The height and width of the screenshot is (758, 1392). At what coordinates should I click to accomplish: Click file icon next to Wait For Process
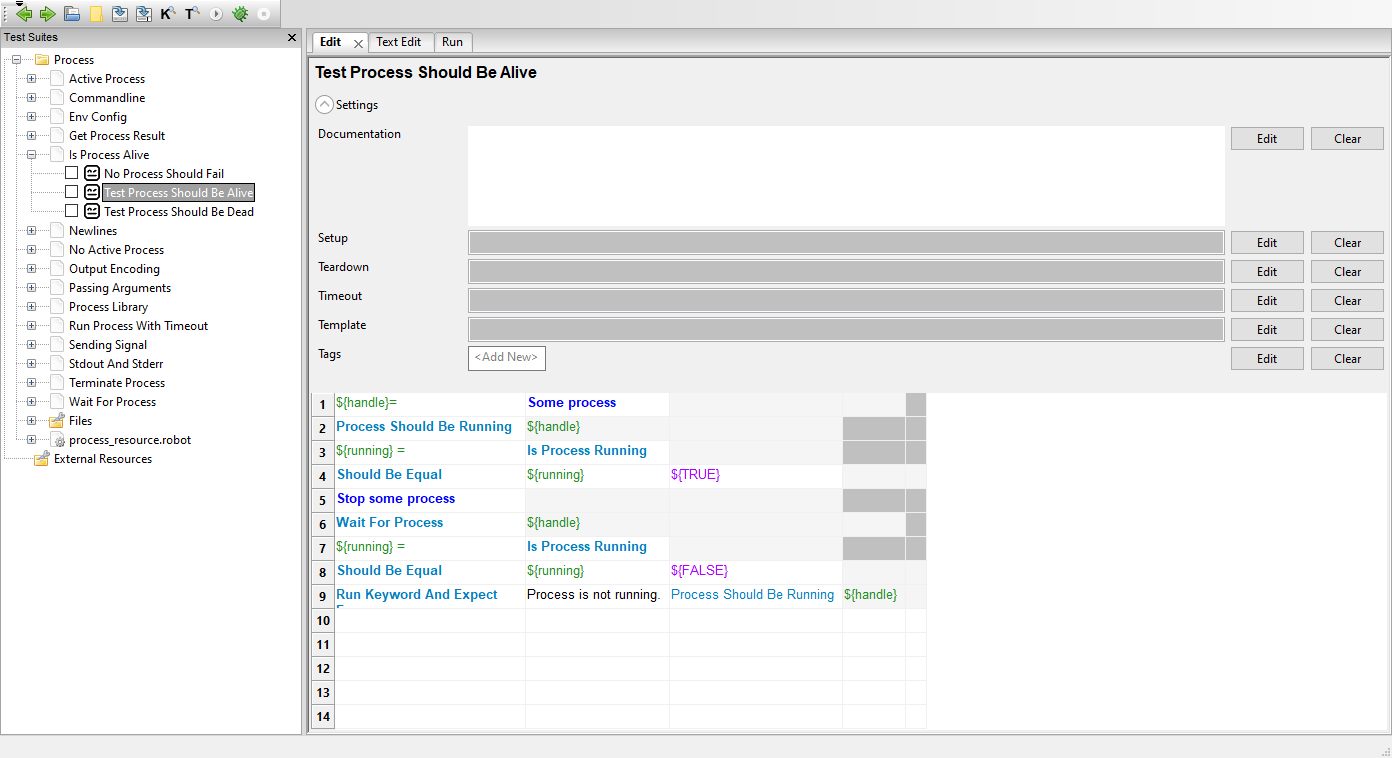coord(57,402)
